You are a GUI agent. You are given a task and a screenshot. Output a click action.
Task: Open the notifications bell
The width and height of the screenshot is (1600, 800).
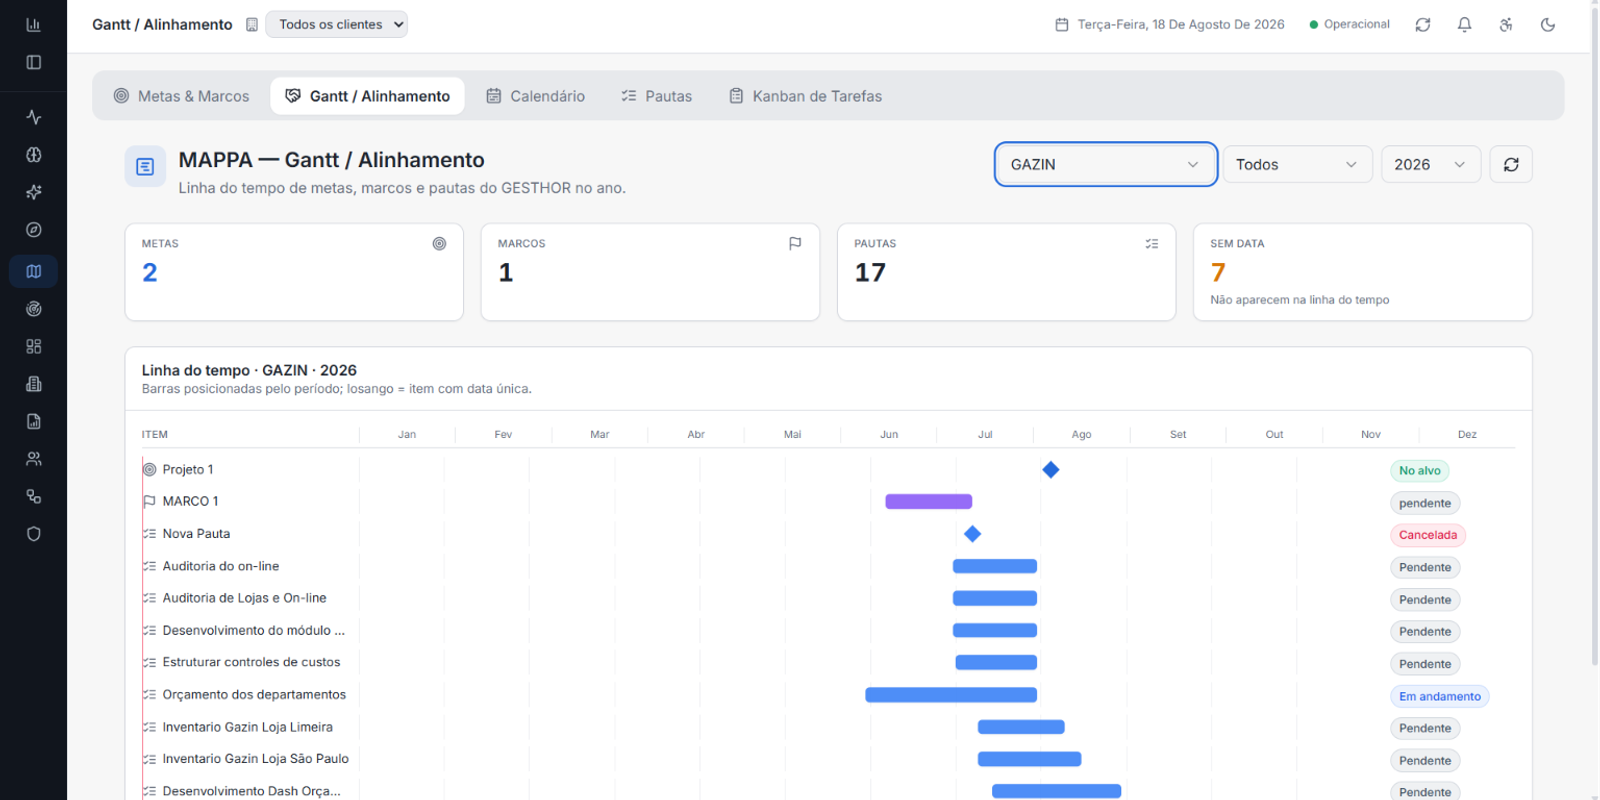click(x=1464, y=25)
